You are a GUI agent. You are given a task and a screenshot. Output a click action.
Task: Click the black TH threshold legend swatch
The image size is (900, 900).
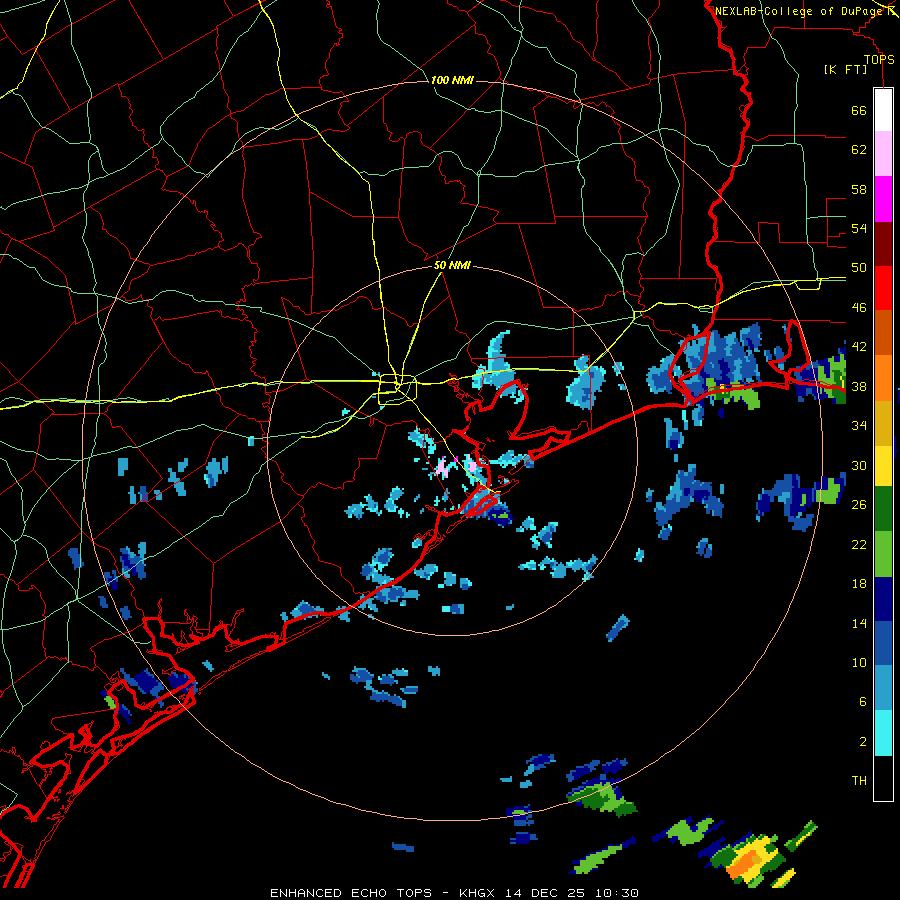pyautogui.click(x=883, y=777)
